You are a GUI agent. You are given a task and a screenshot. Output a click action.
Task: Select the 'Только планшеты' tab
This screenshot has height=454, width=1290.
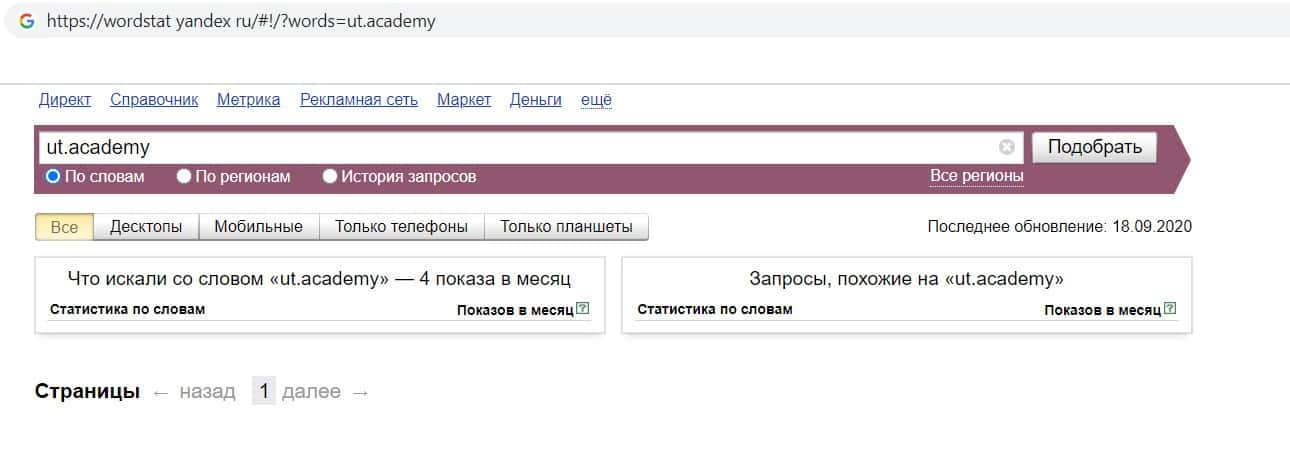566,227
